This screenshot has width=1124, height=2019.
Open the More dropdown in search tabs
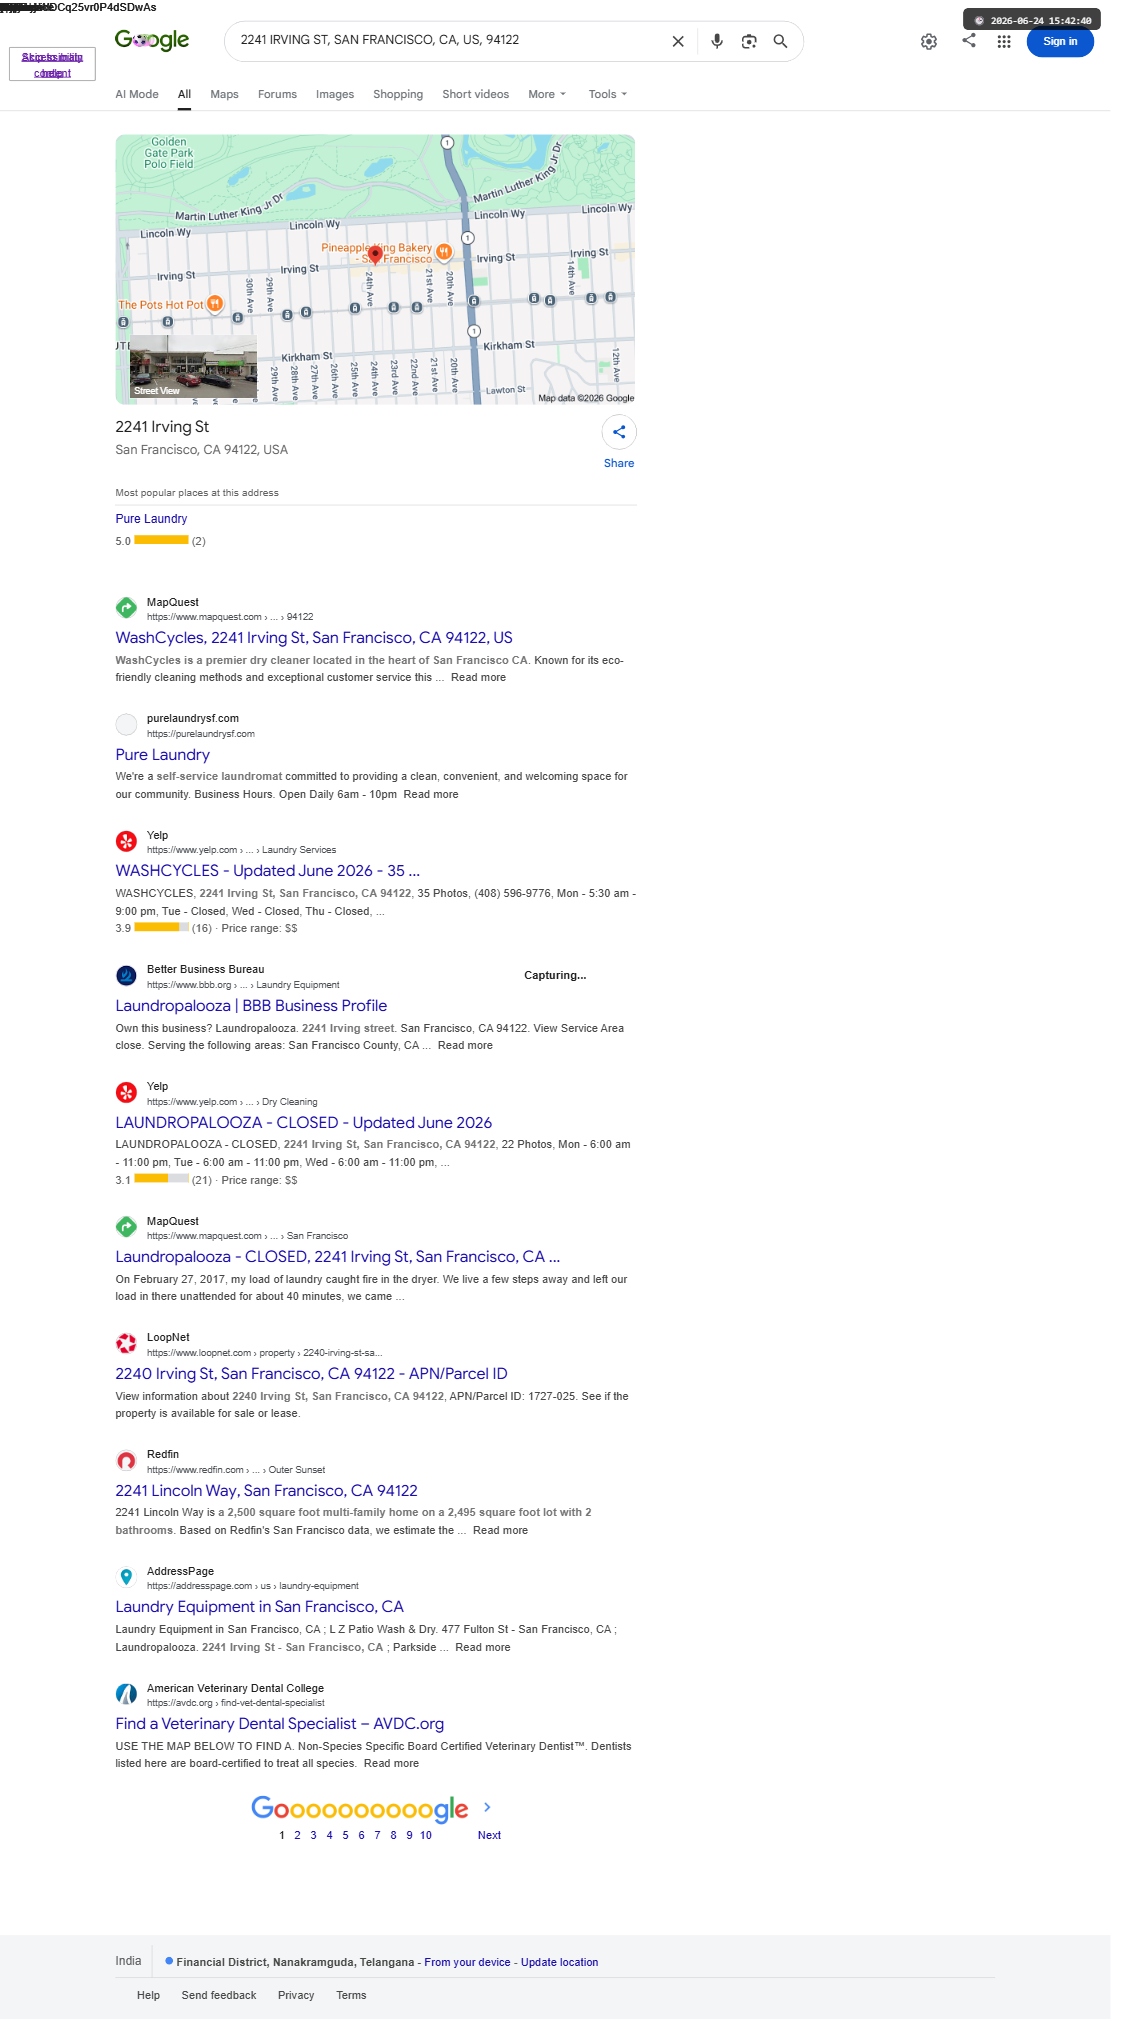[x=547, y=94]
